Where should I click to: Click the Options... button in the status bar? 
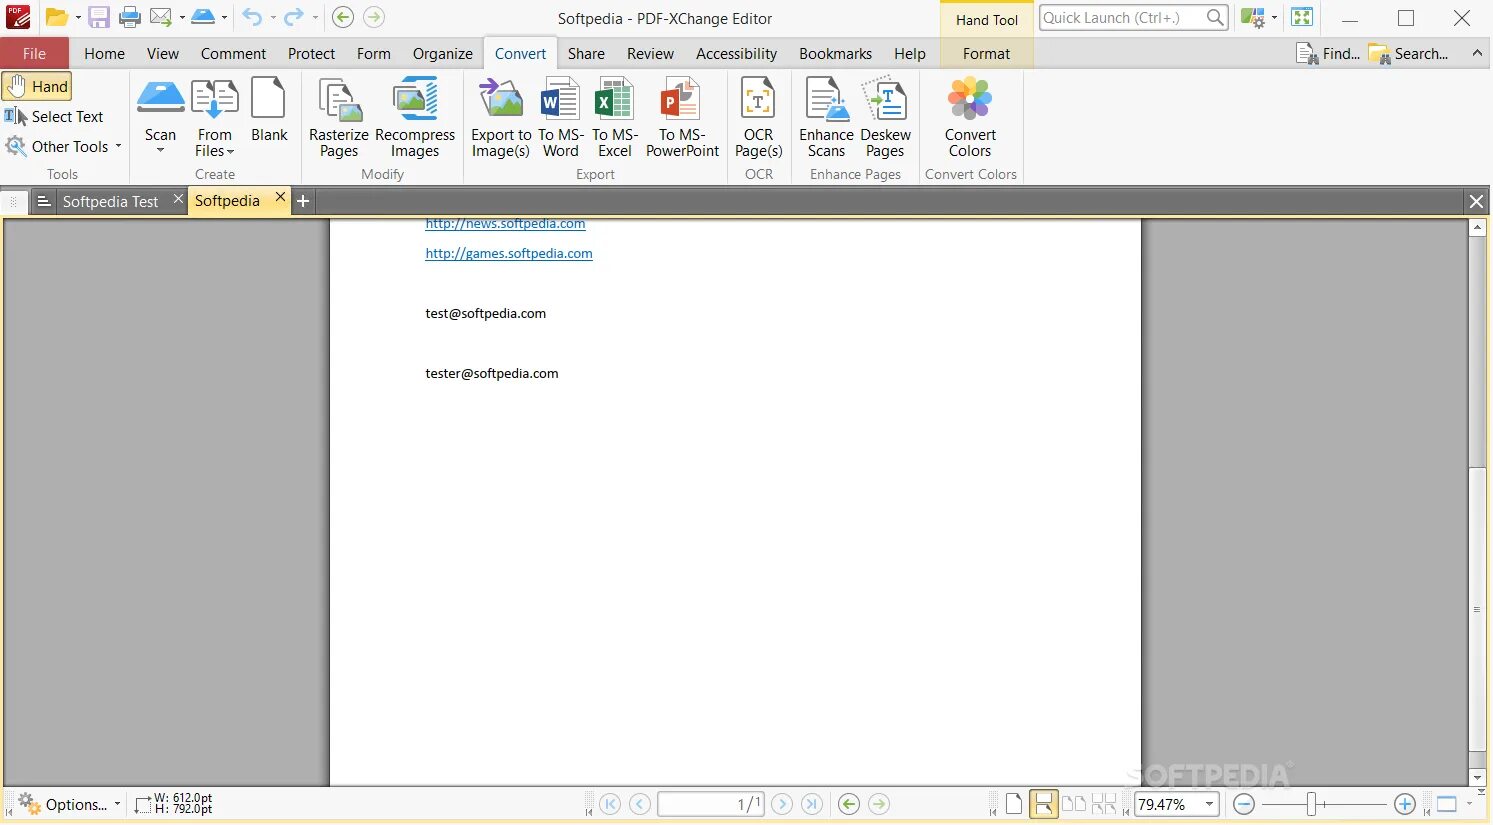point(69,804)
